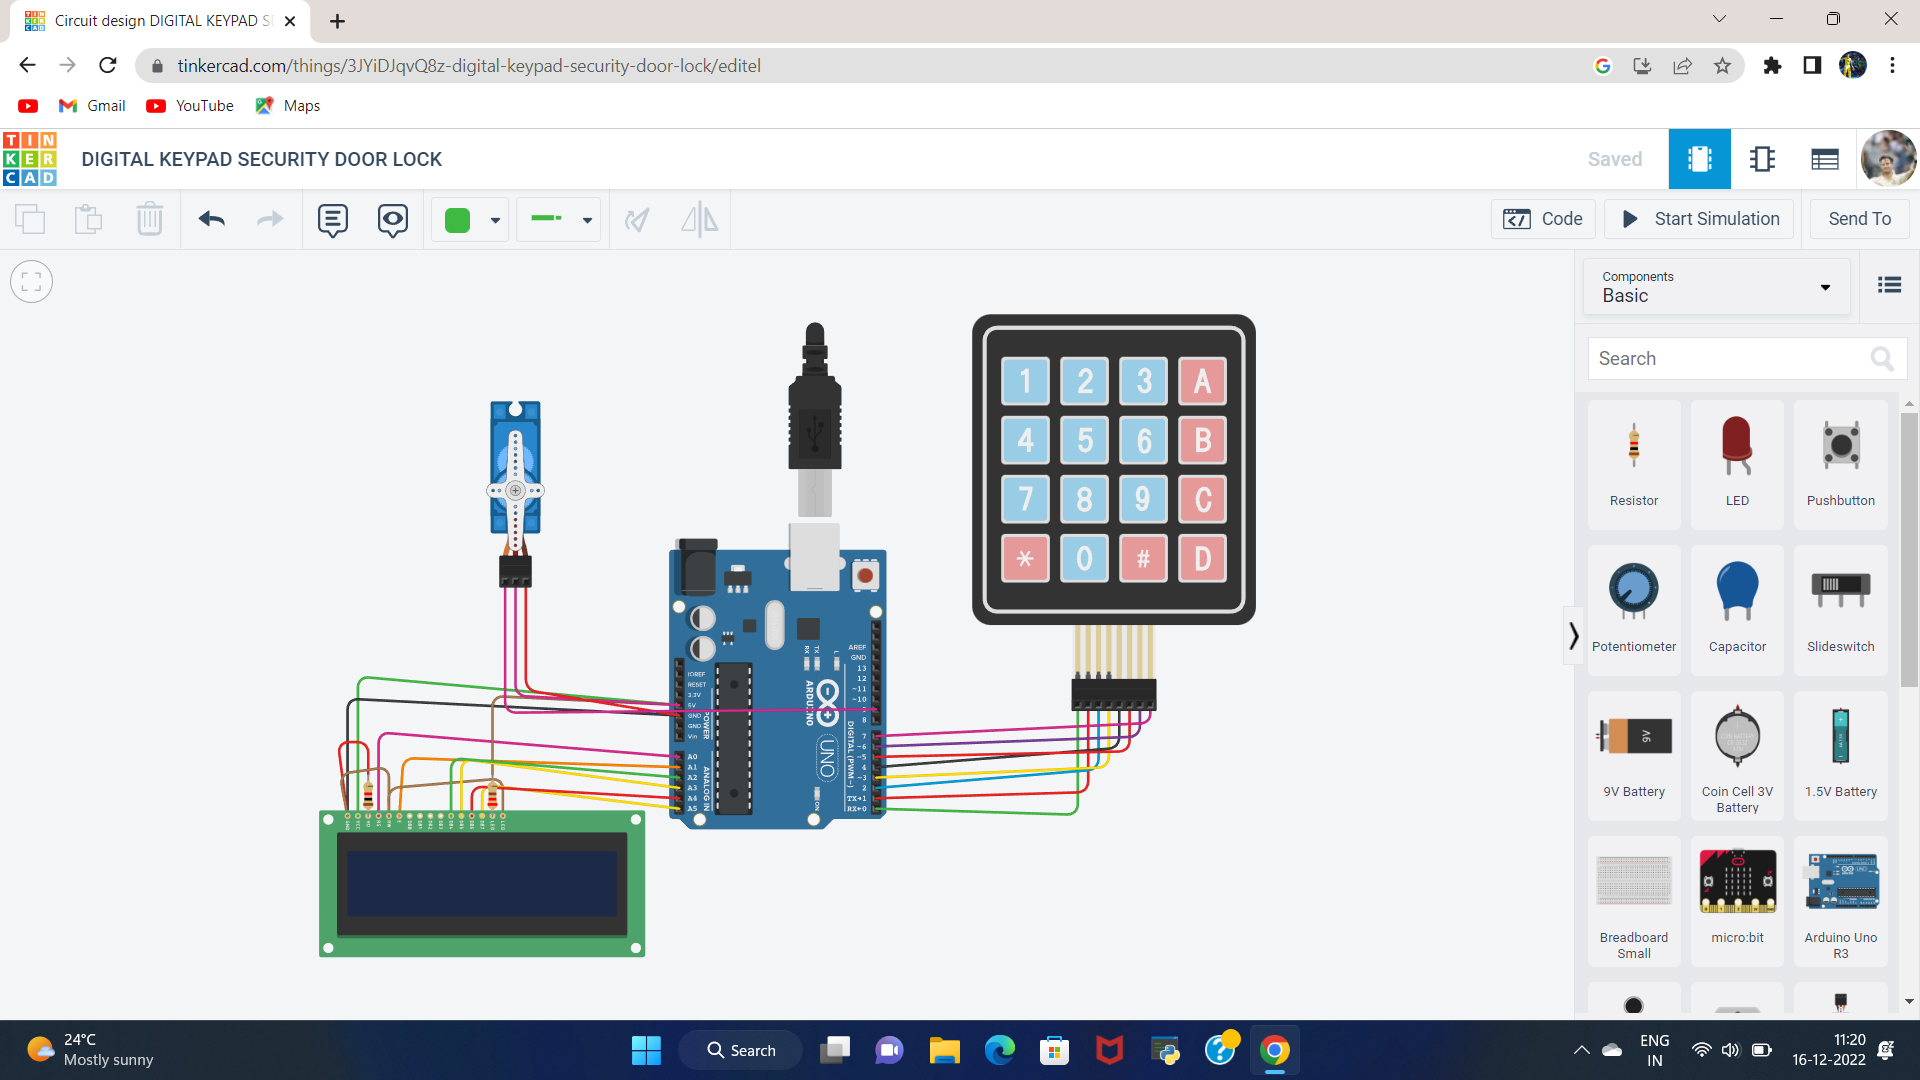The width and height of the screenshot is (1920, 1080).
Task: Open Maps bookmark
Action: click(x=288, y=106)
